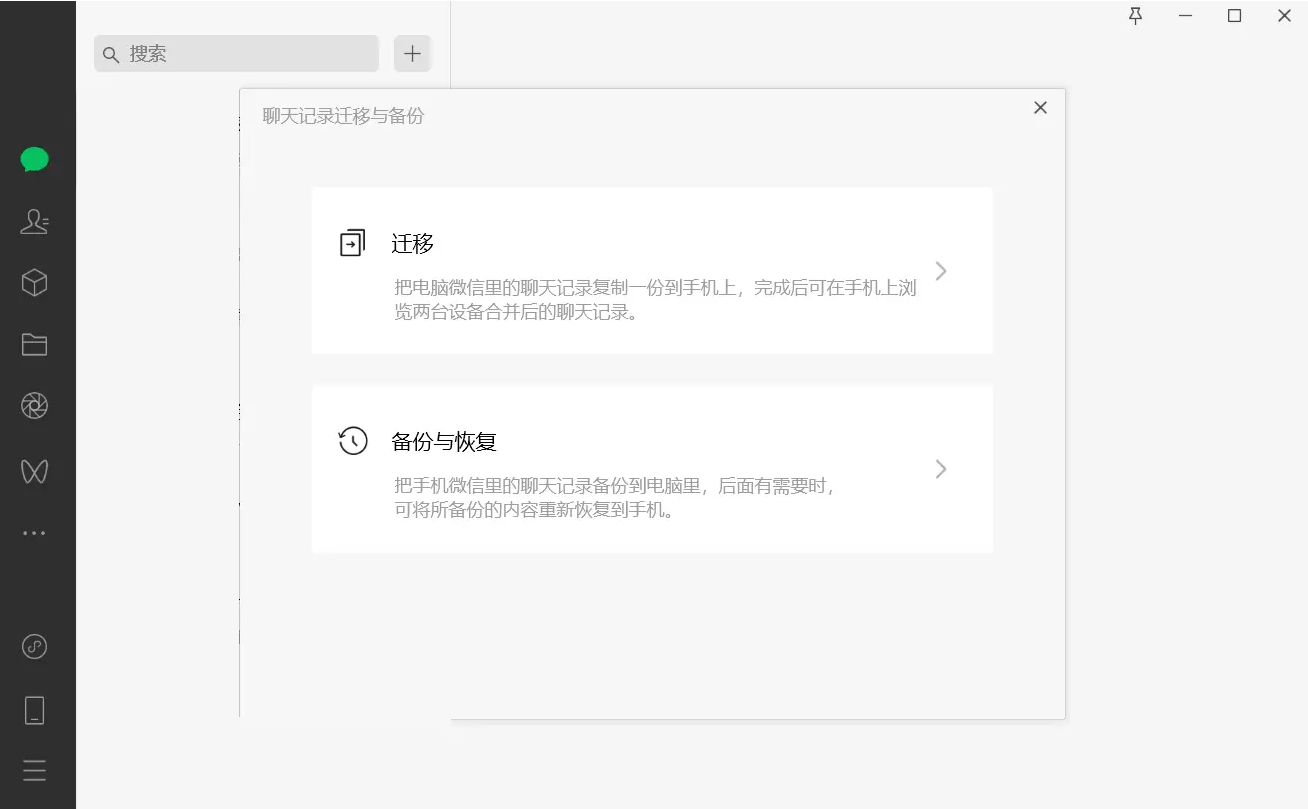Open the Chat Files panel

pos(34,344)
